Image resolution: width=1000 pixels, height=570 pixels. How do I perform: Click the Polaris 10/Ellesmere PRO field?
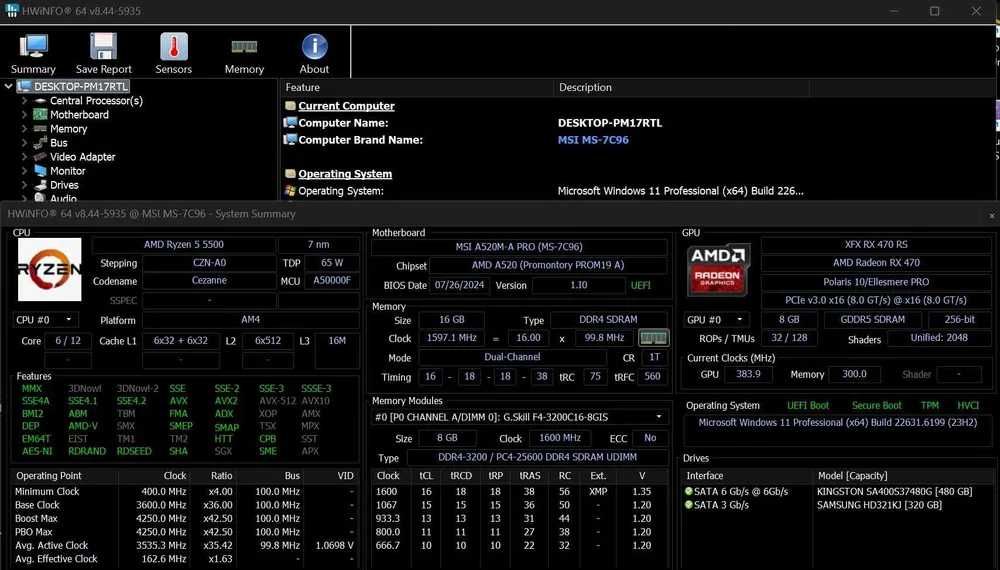tap(876, 281)
